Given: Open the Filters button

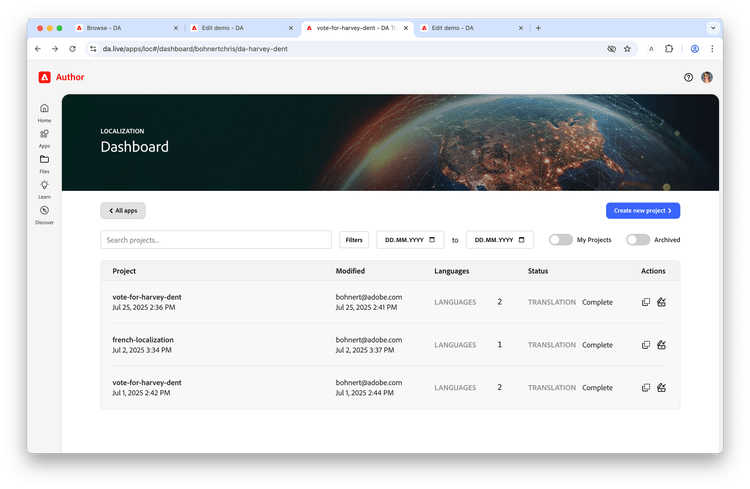Looking at the screenshot, I should tap(354, 240).
